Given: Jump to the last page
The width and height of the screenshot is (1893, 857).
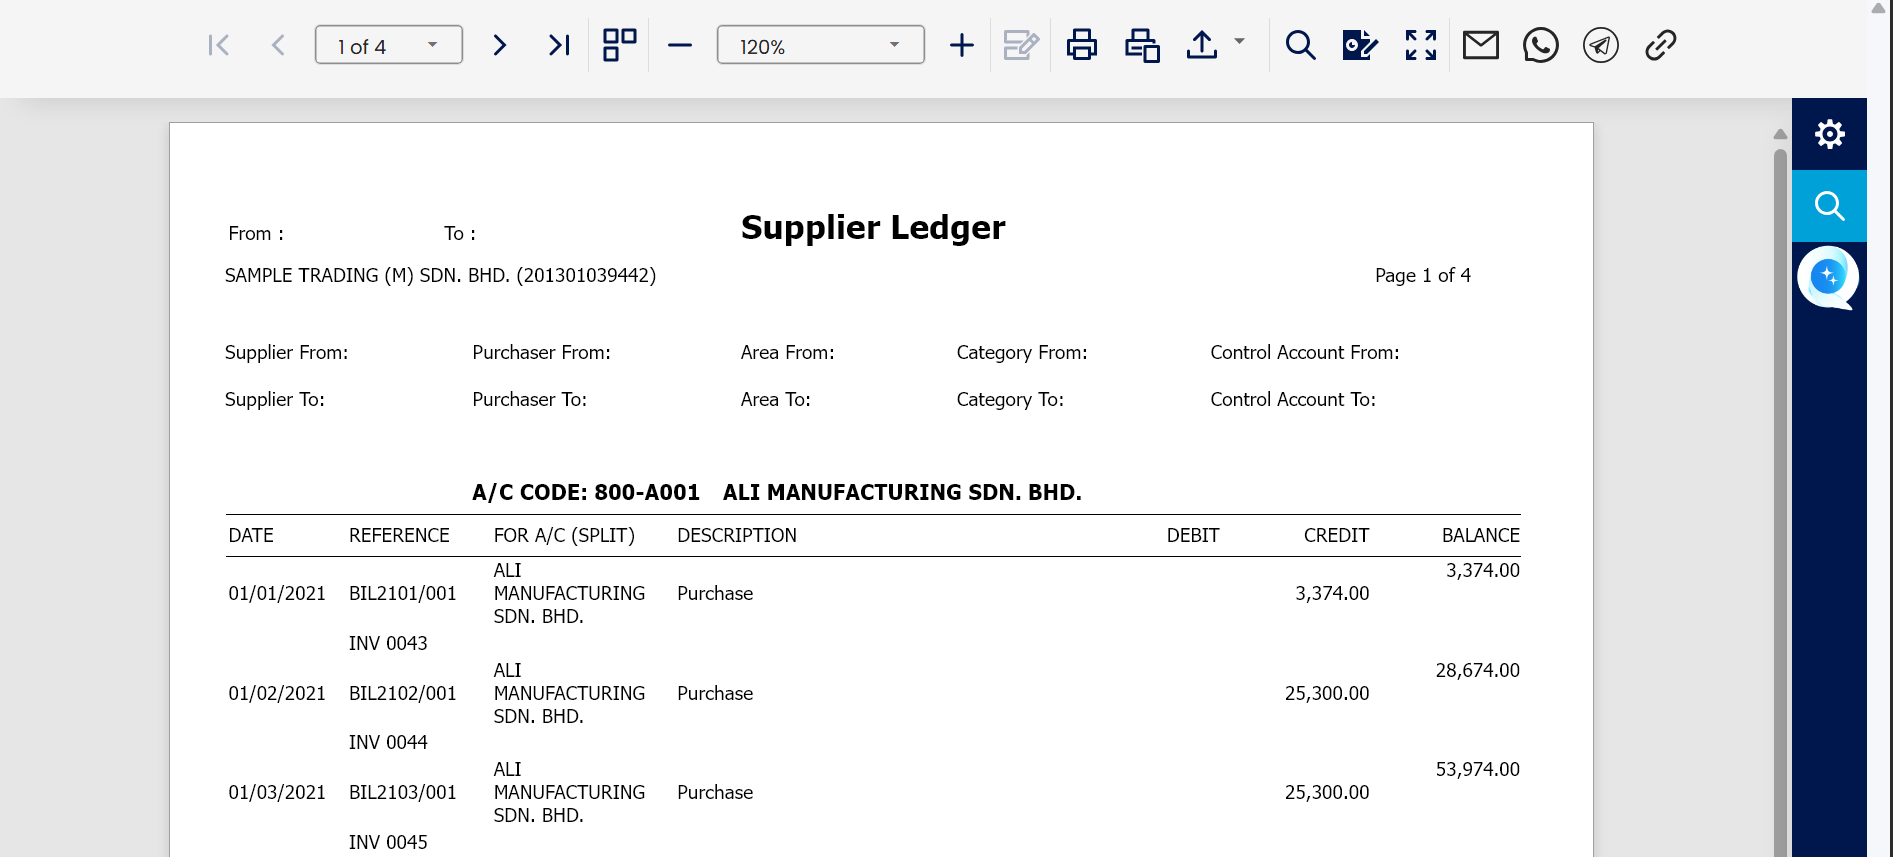Looking at the screenshot, I should (559, 45).
